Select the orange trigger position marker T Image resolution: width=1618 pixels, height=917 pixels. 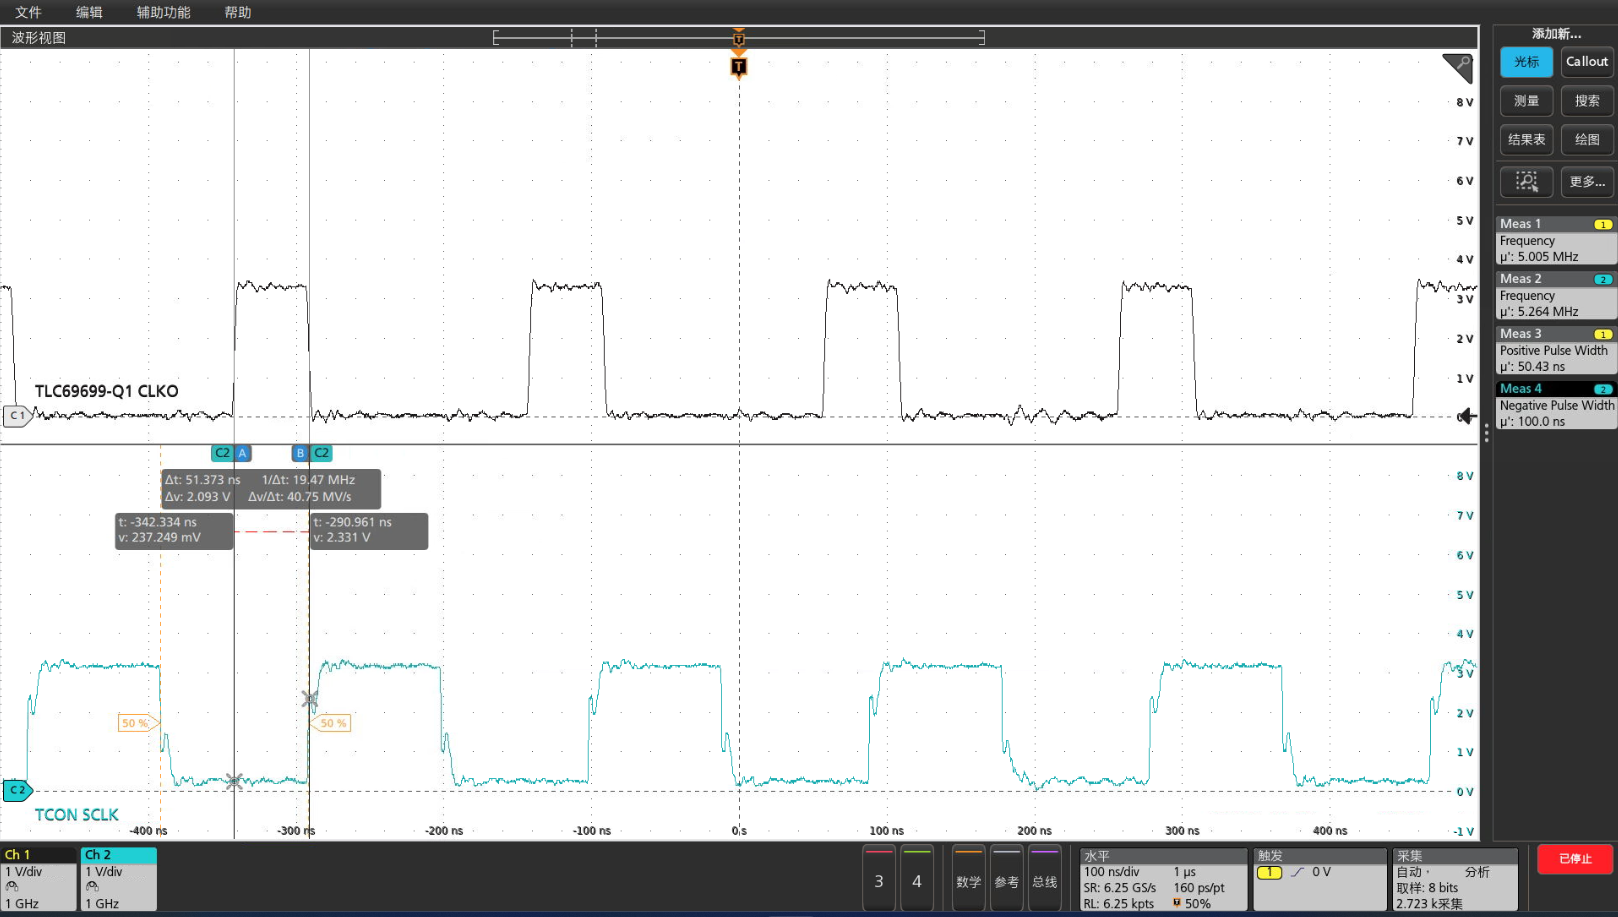coord(739,67)
